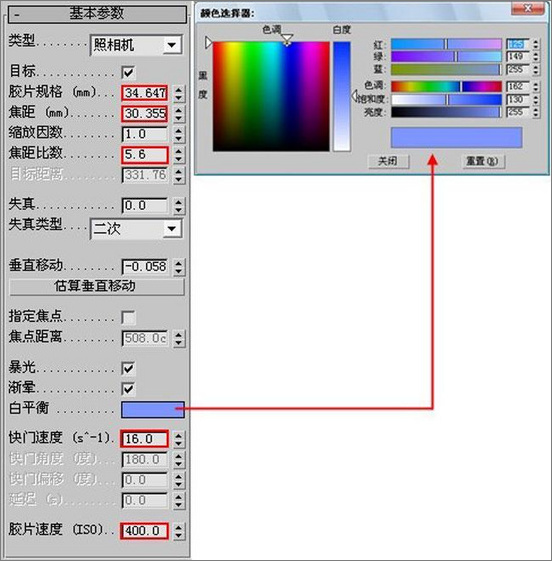The image size is (552, 561).
Task: Click the 焦点距离 spinner arrows
Action: [179, 338]
